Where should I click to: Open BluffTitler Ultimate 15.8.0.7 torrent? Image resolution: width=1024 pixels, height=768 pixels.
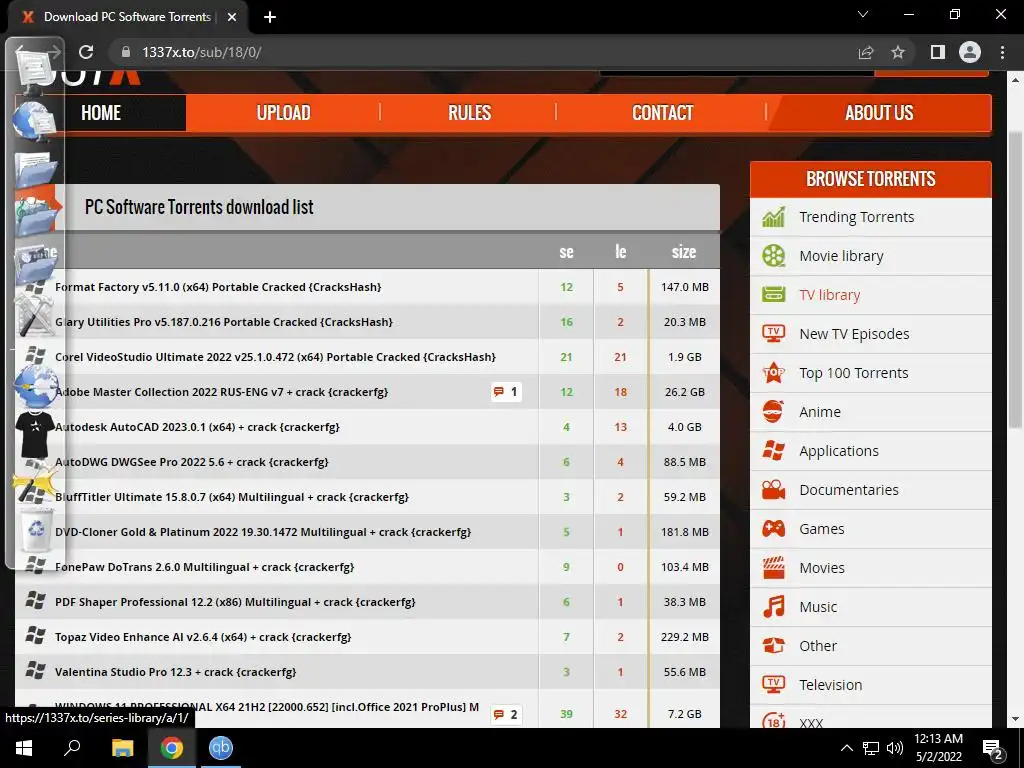[232, 497]
